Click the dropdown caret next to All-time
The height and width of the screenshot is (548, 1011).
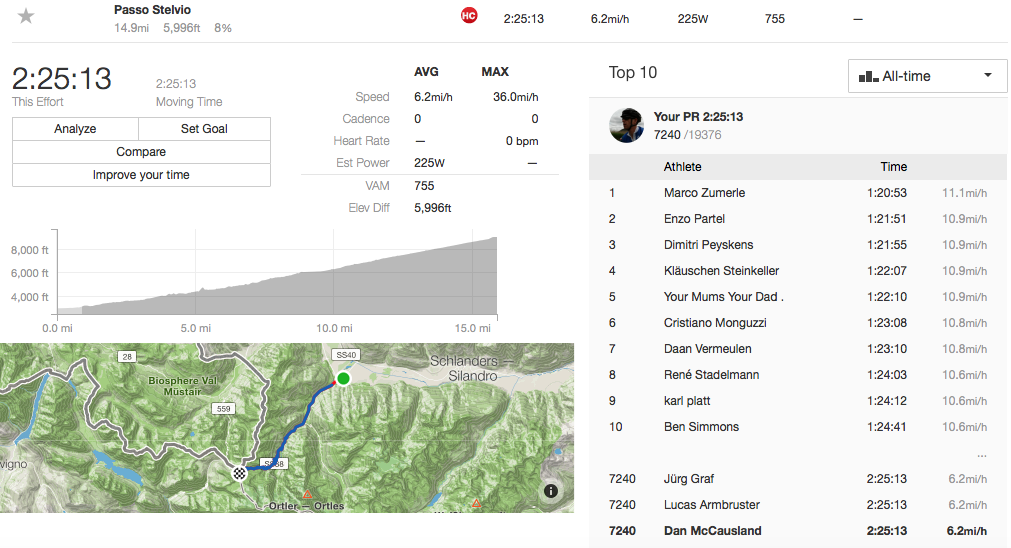(x=988, y=76)
